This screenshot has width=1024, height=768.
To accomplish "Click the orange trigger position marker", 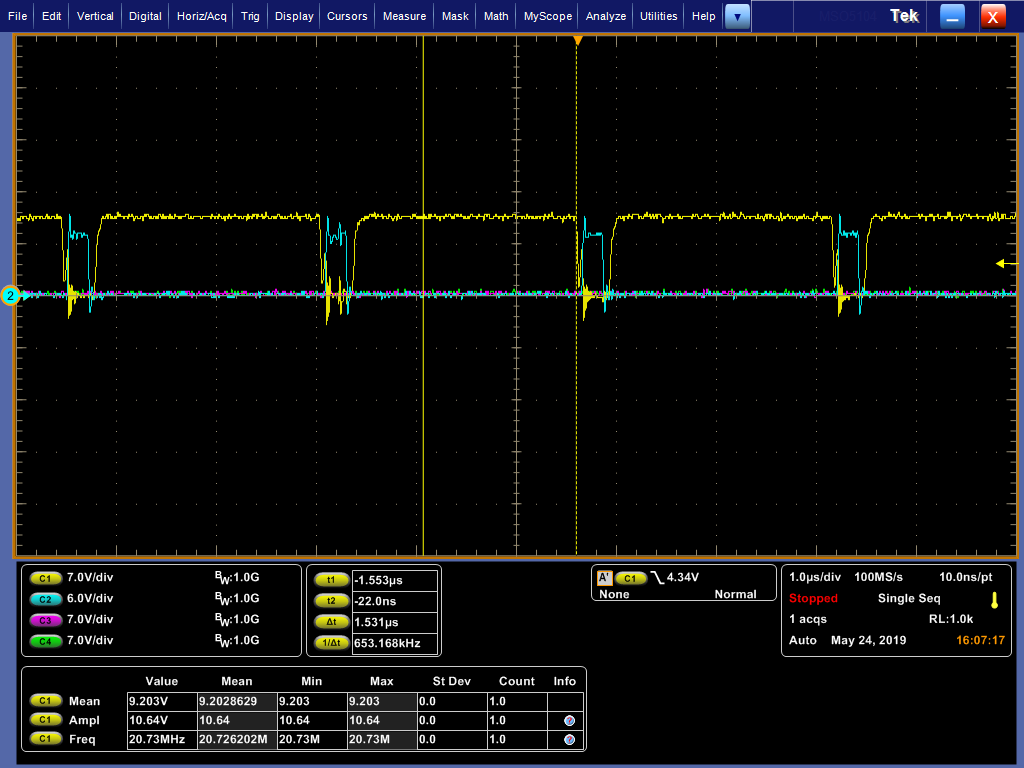I will 577,40.
